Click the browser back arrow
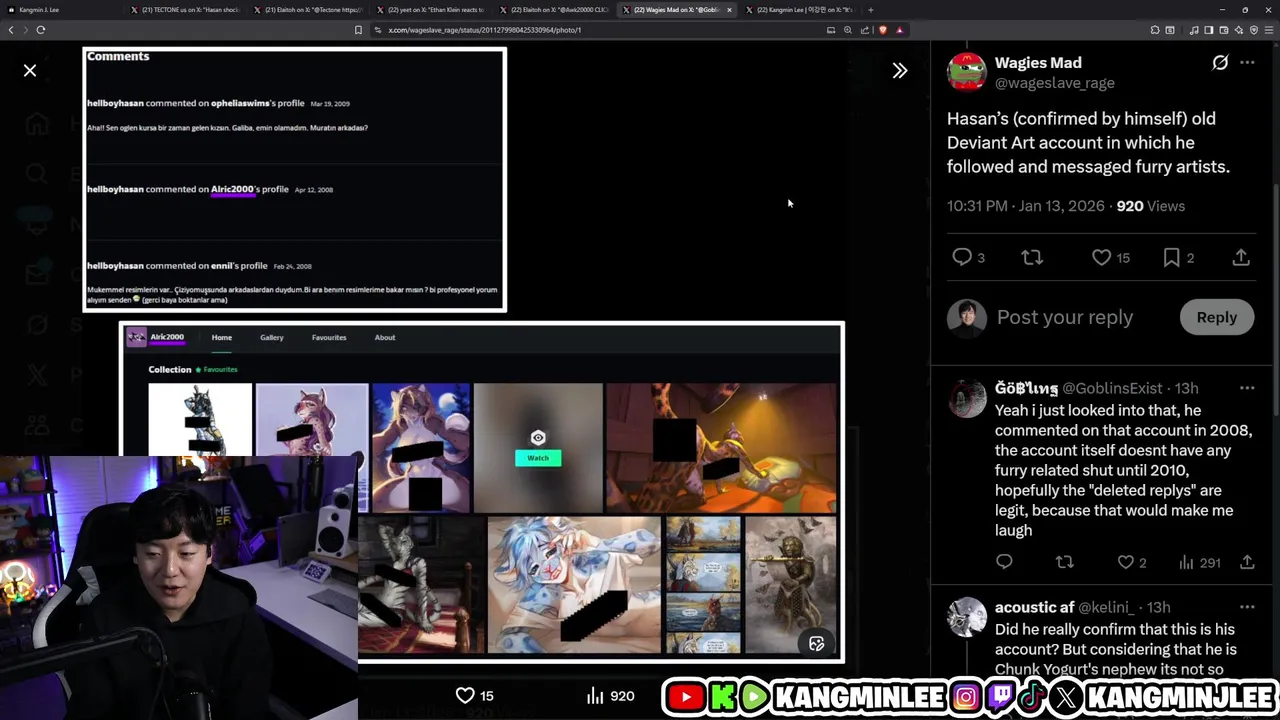 pos(11,30)
